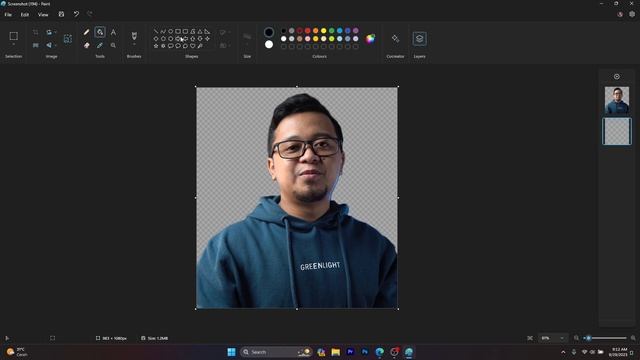Expand the Selection options dropdown arrow
Viewport: 640px width, 360px height.
coord(13,44)
